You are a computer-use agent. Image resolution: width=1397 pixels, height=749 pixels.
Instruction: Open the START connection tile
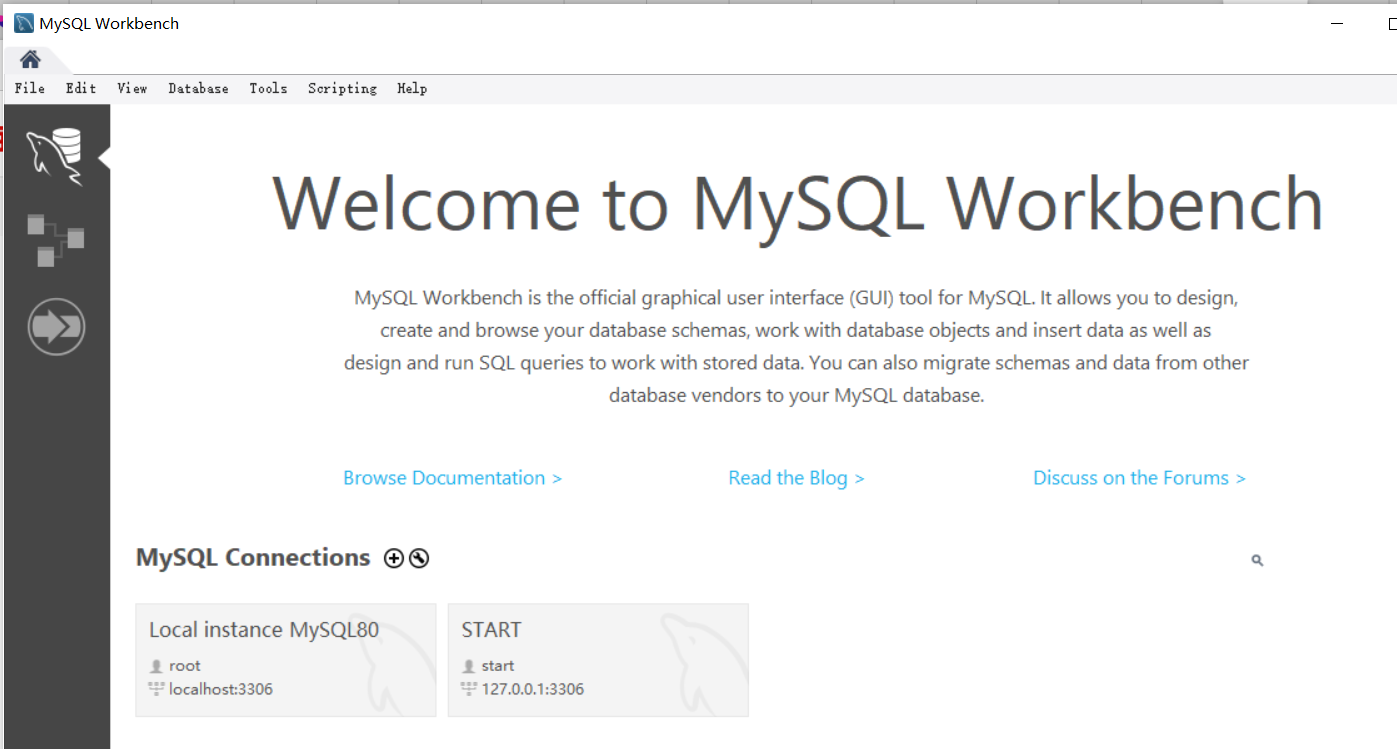tap(598, 660)
